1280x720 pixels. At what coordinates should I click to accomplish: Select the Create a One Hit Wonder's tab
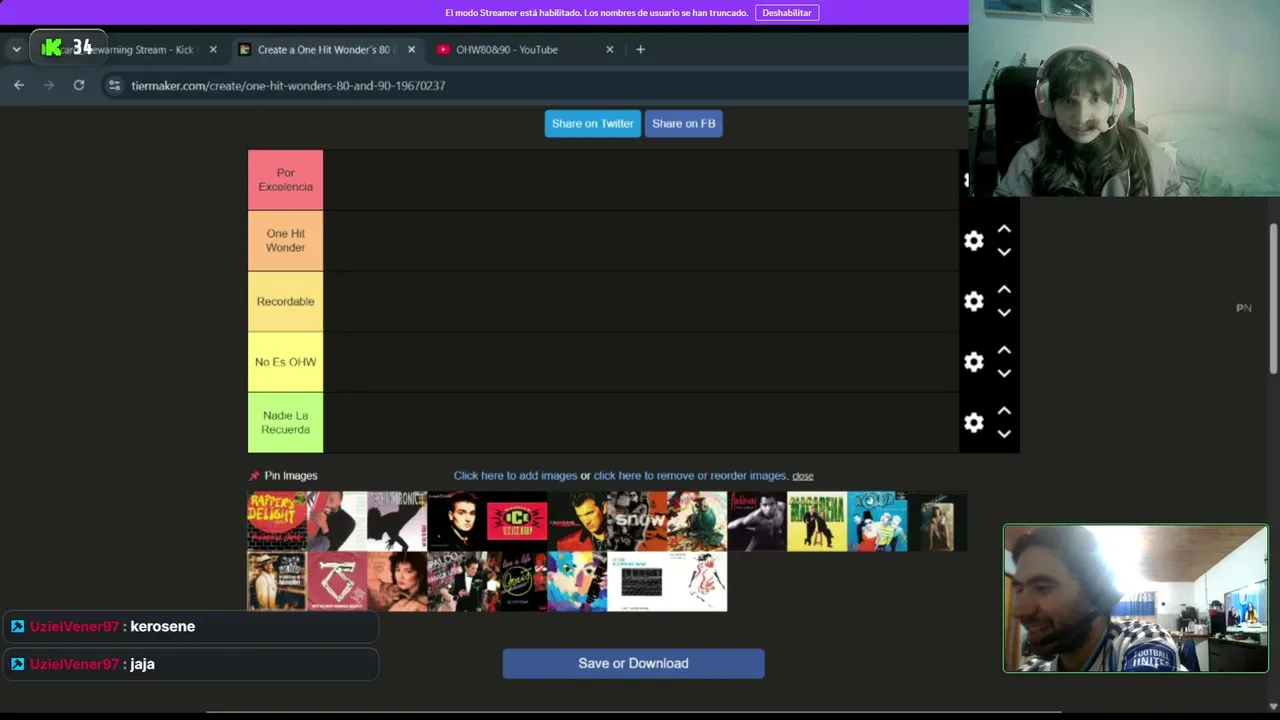coord(327,49)
